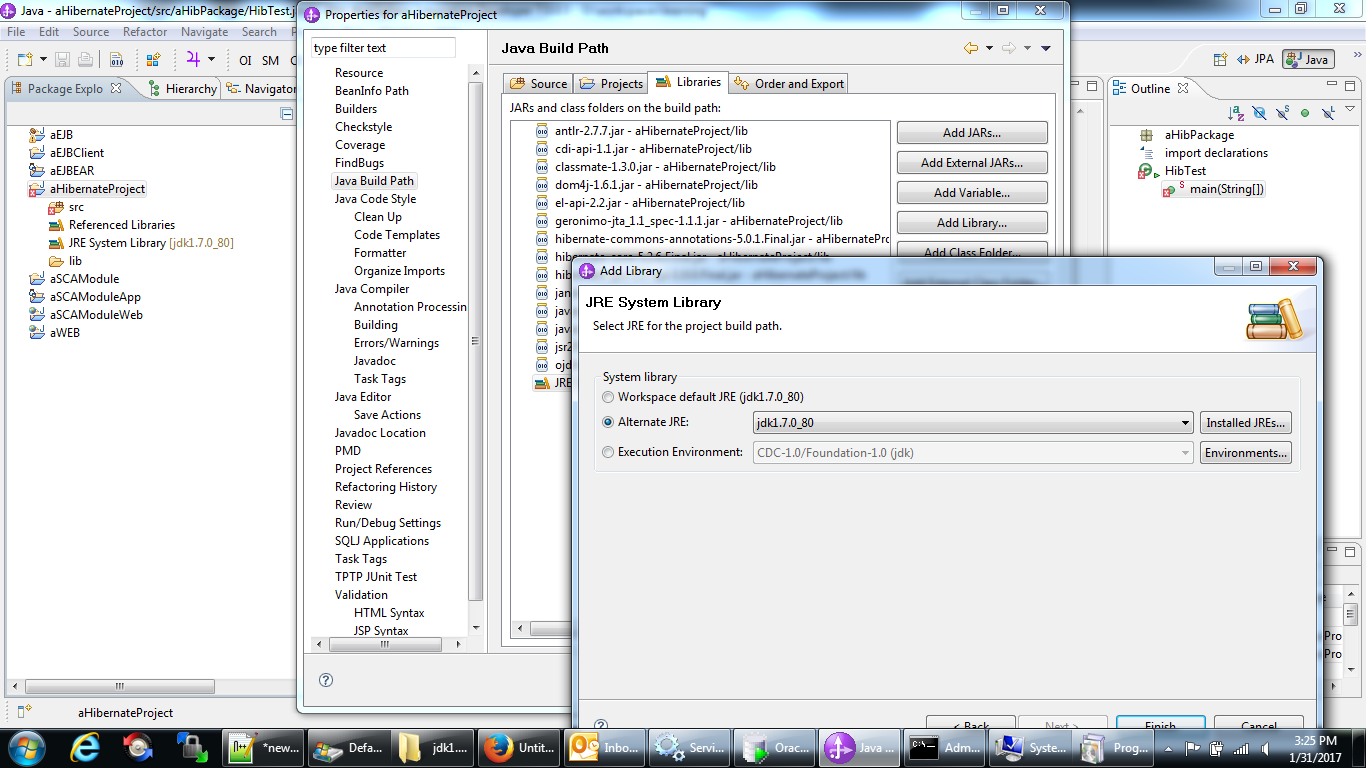Select HibTest class in Outline

[x=1185, y=171]
